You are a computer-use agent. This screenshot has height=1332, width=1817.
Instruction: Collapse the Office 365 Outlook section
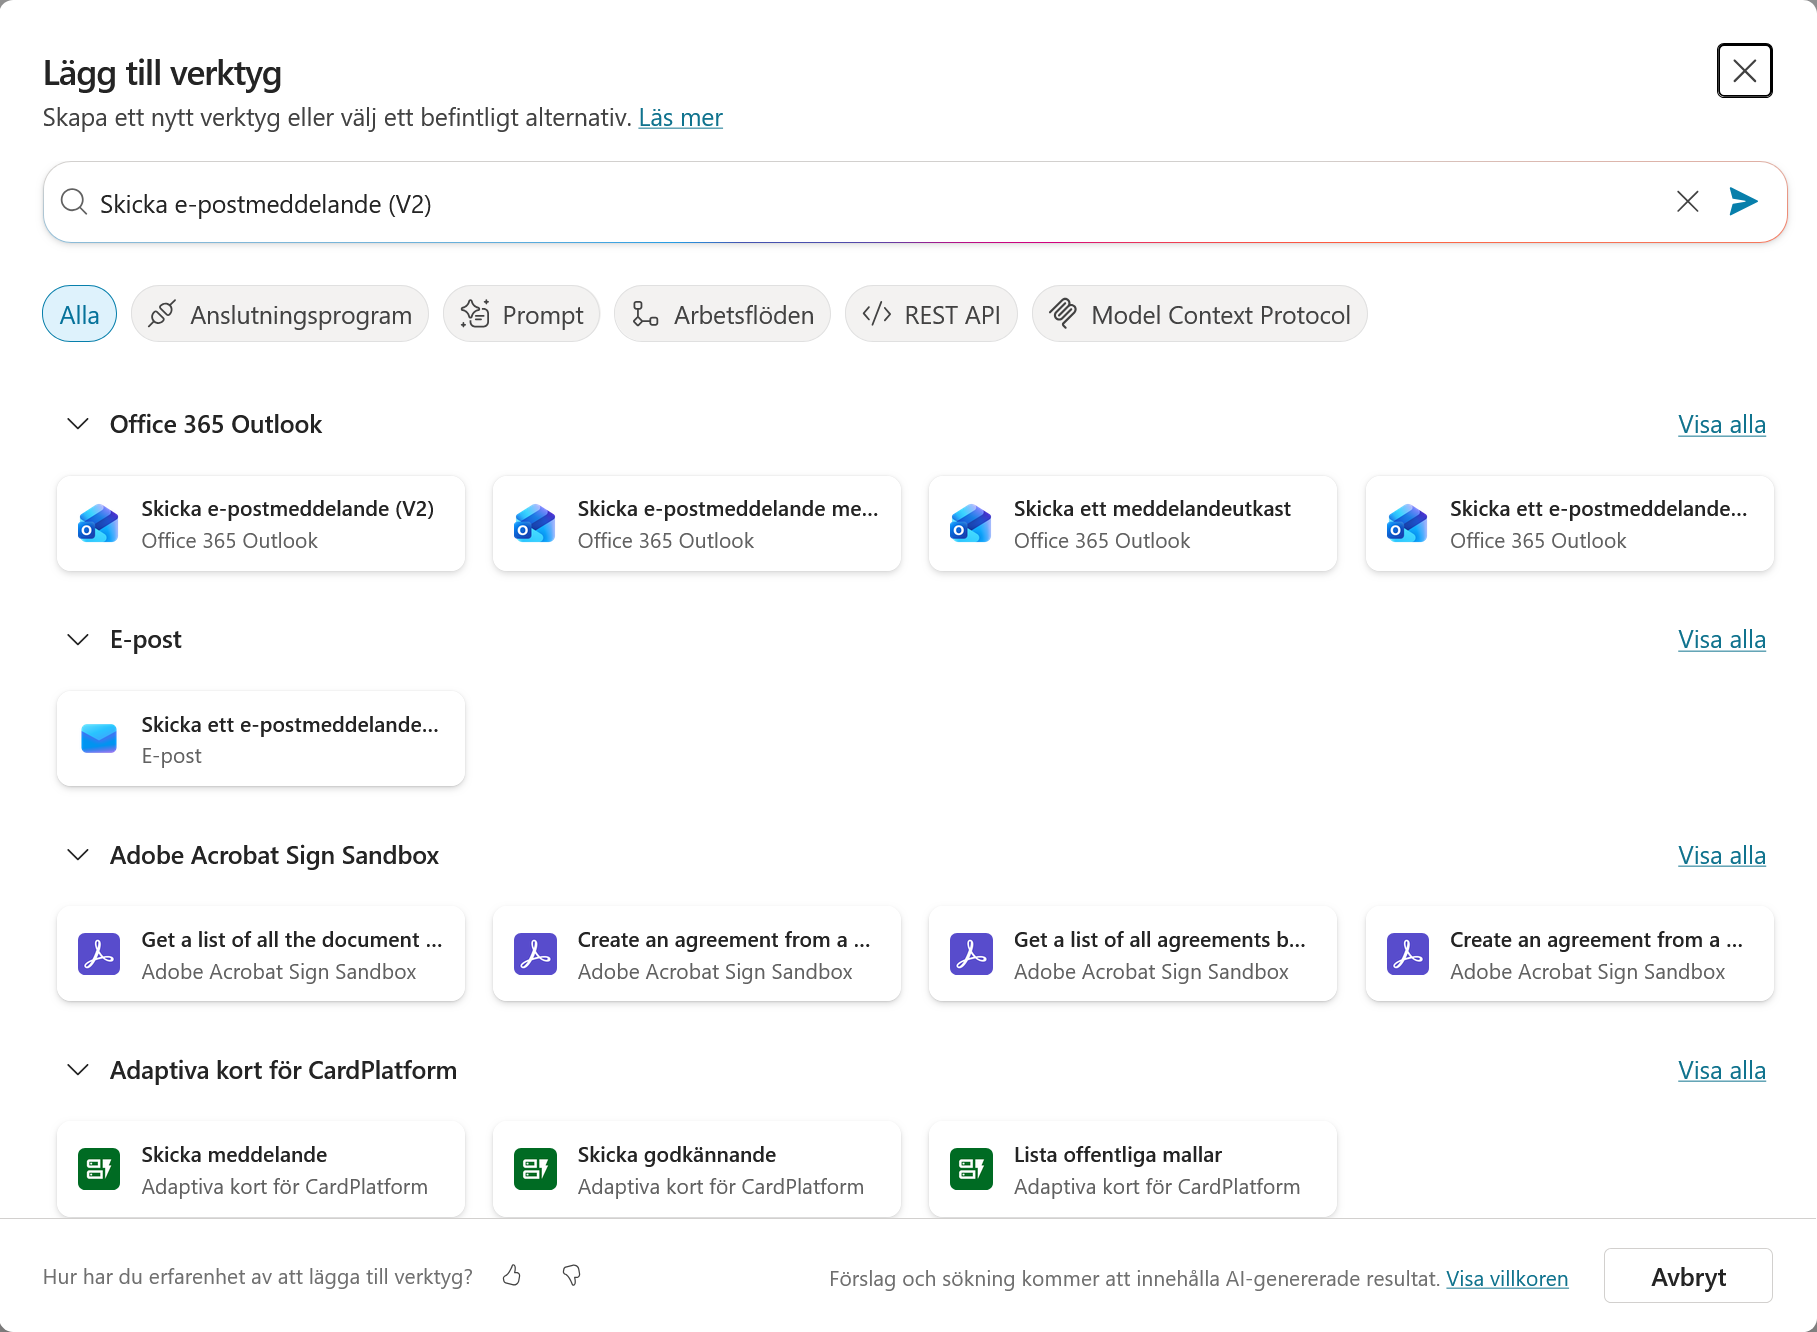(x=78, y=424)
